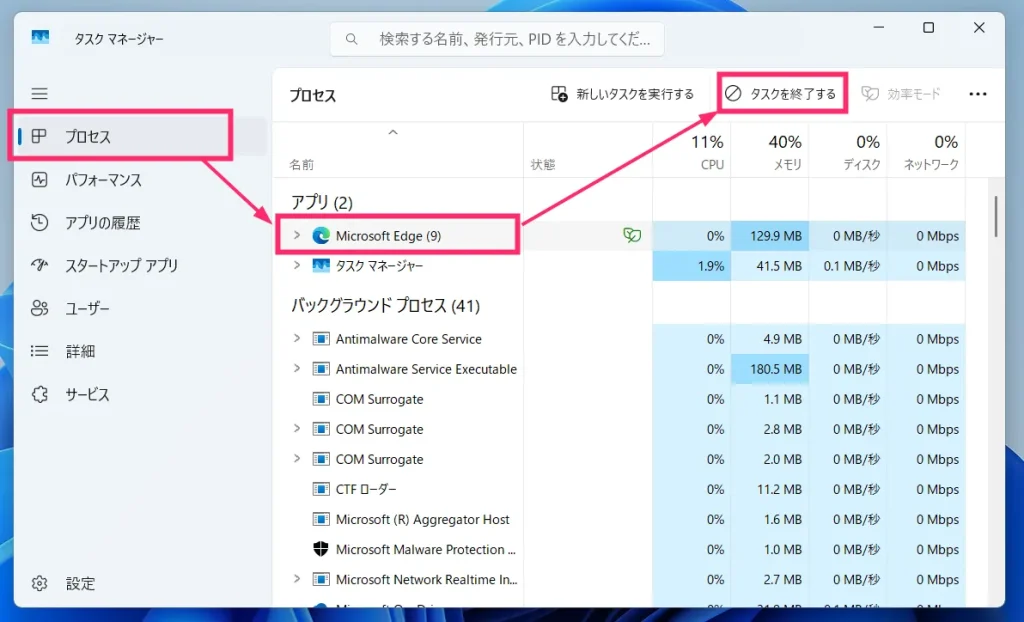
Task: Click the Microsoft Network Realtime process icon
Action: 321,580
